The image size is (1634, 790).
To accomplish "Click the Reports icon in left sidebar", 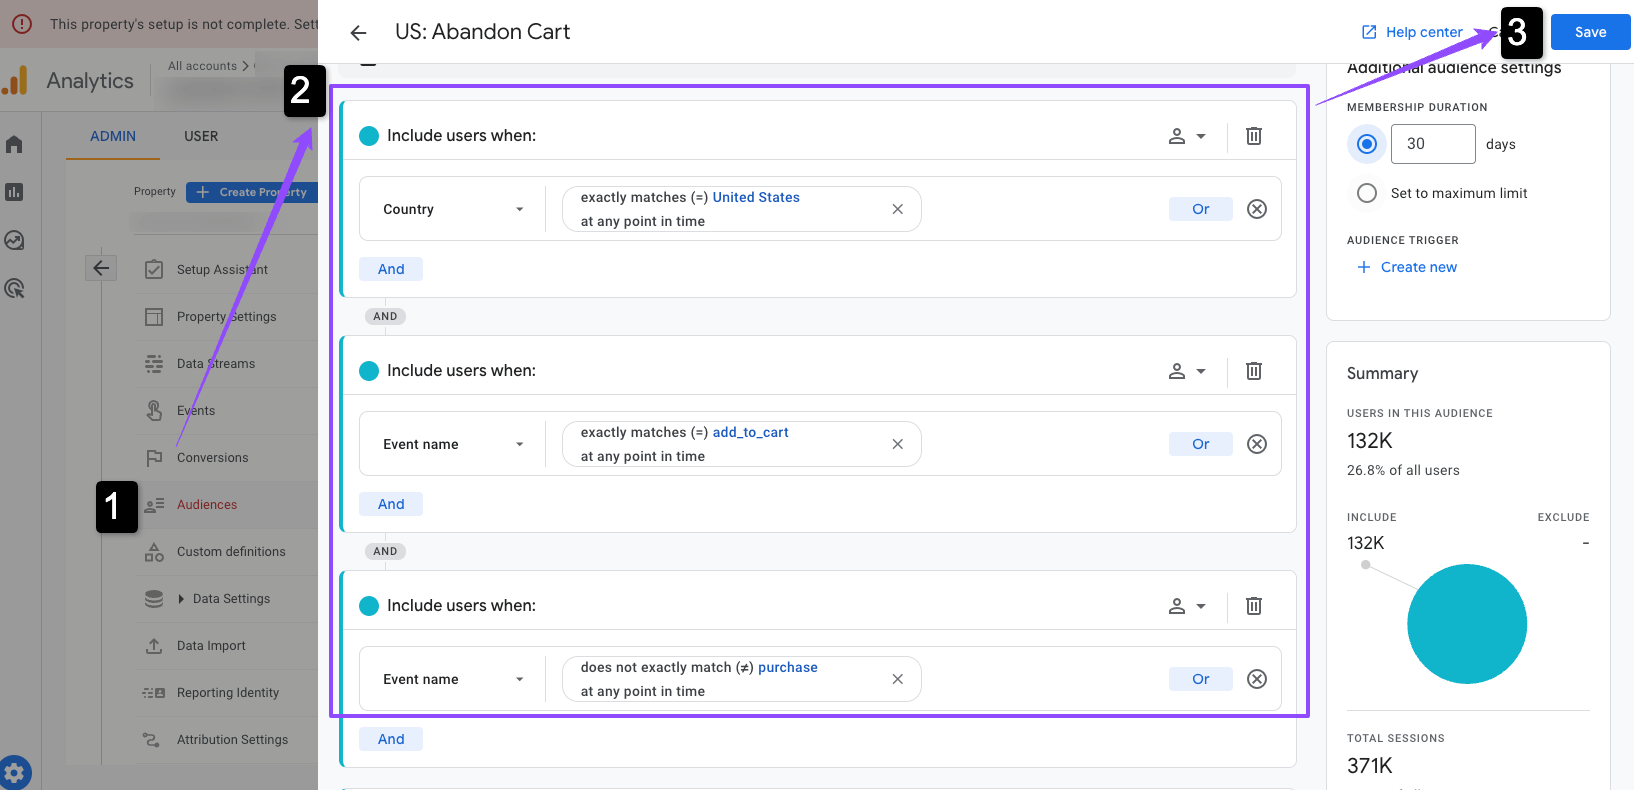I will [x=14, y=192].
